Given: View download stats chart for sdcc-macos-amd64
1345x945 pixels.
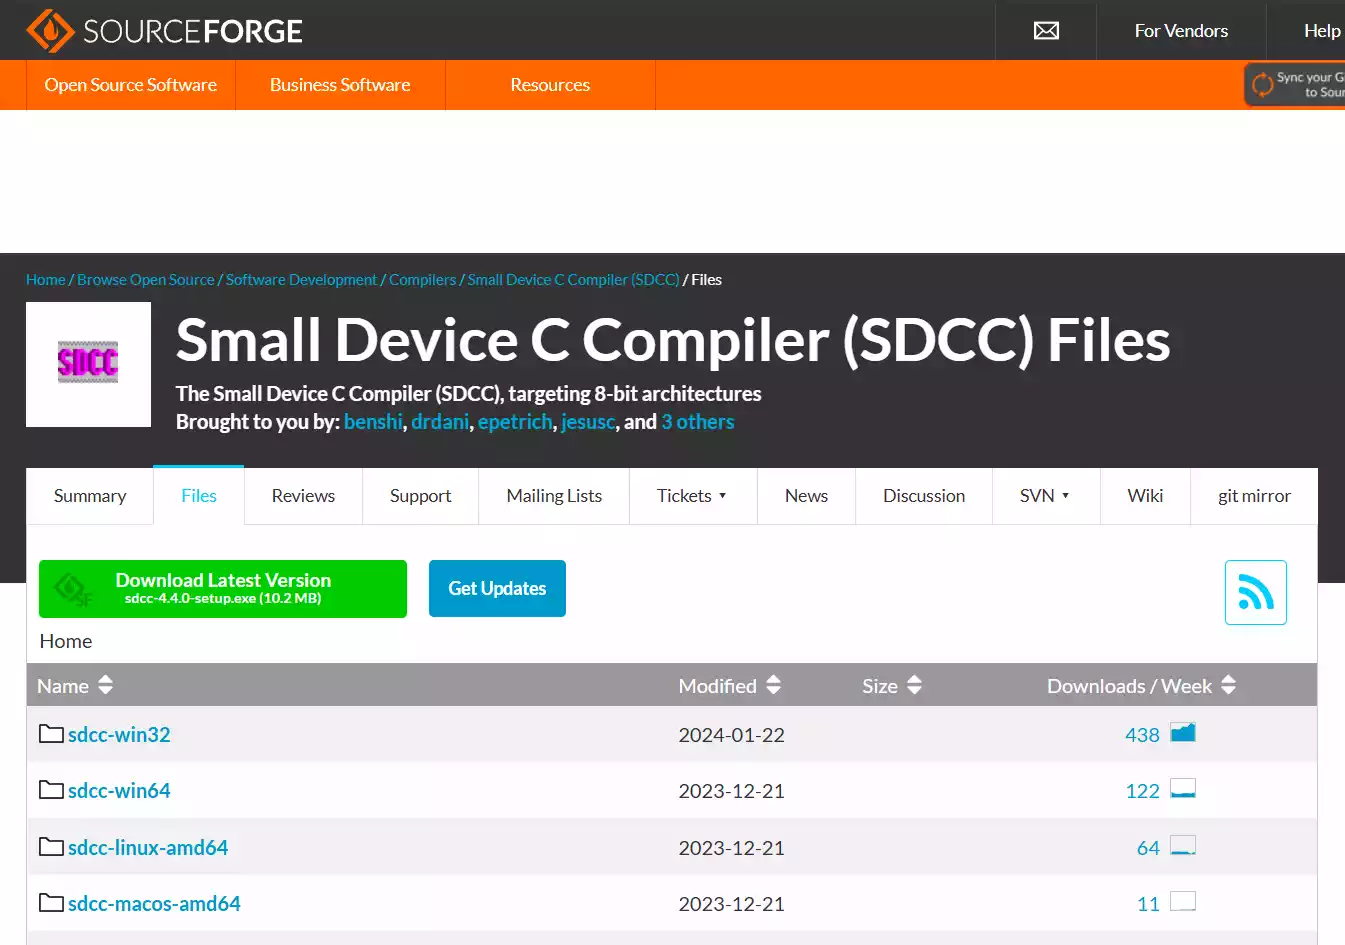Looking at the screenshot, I should (x=1183, y=902).
